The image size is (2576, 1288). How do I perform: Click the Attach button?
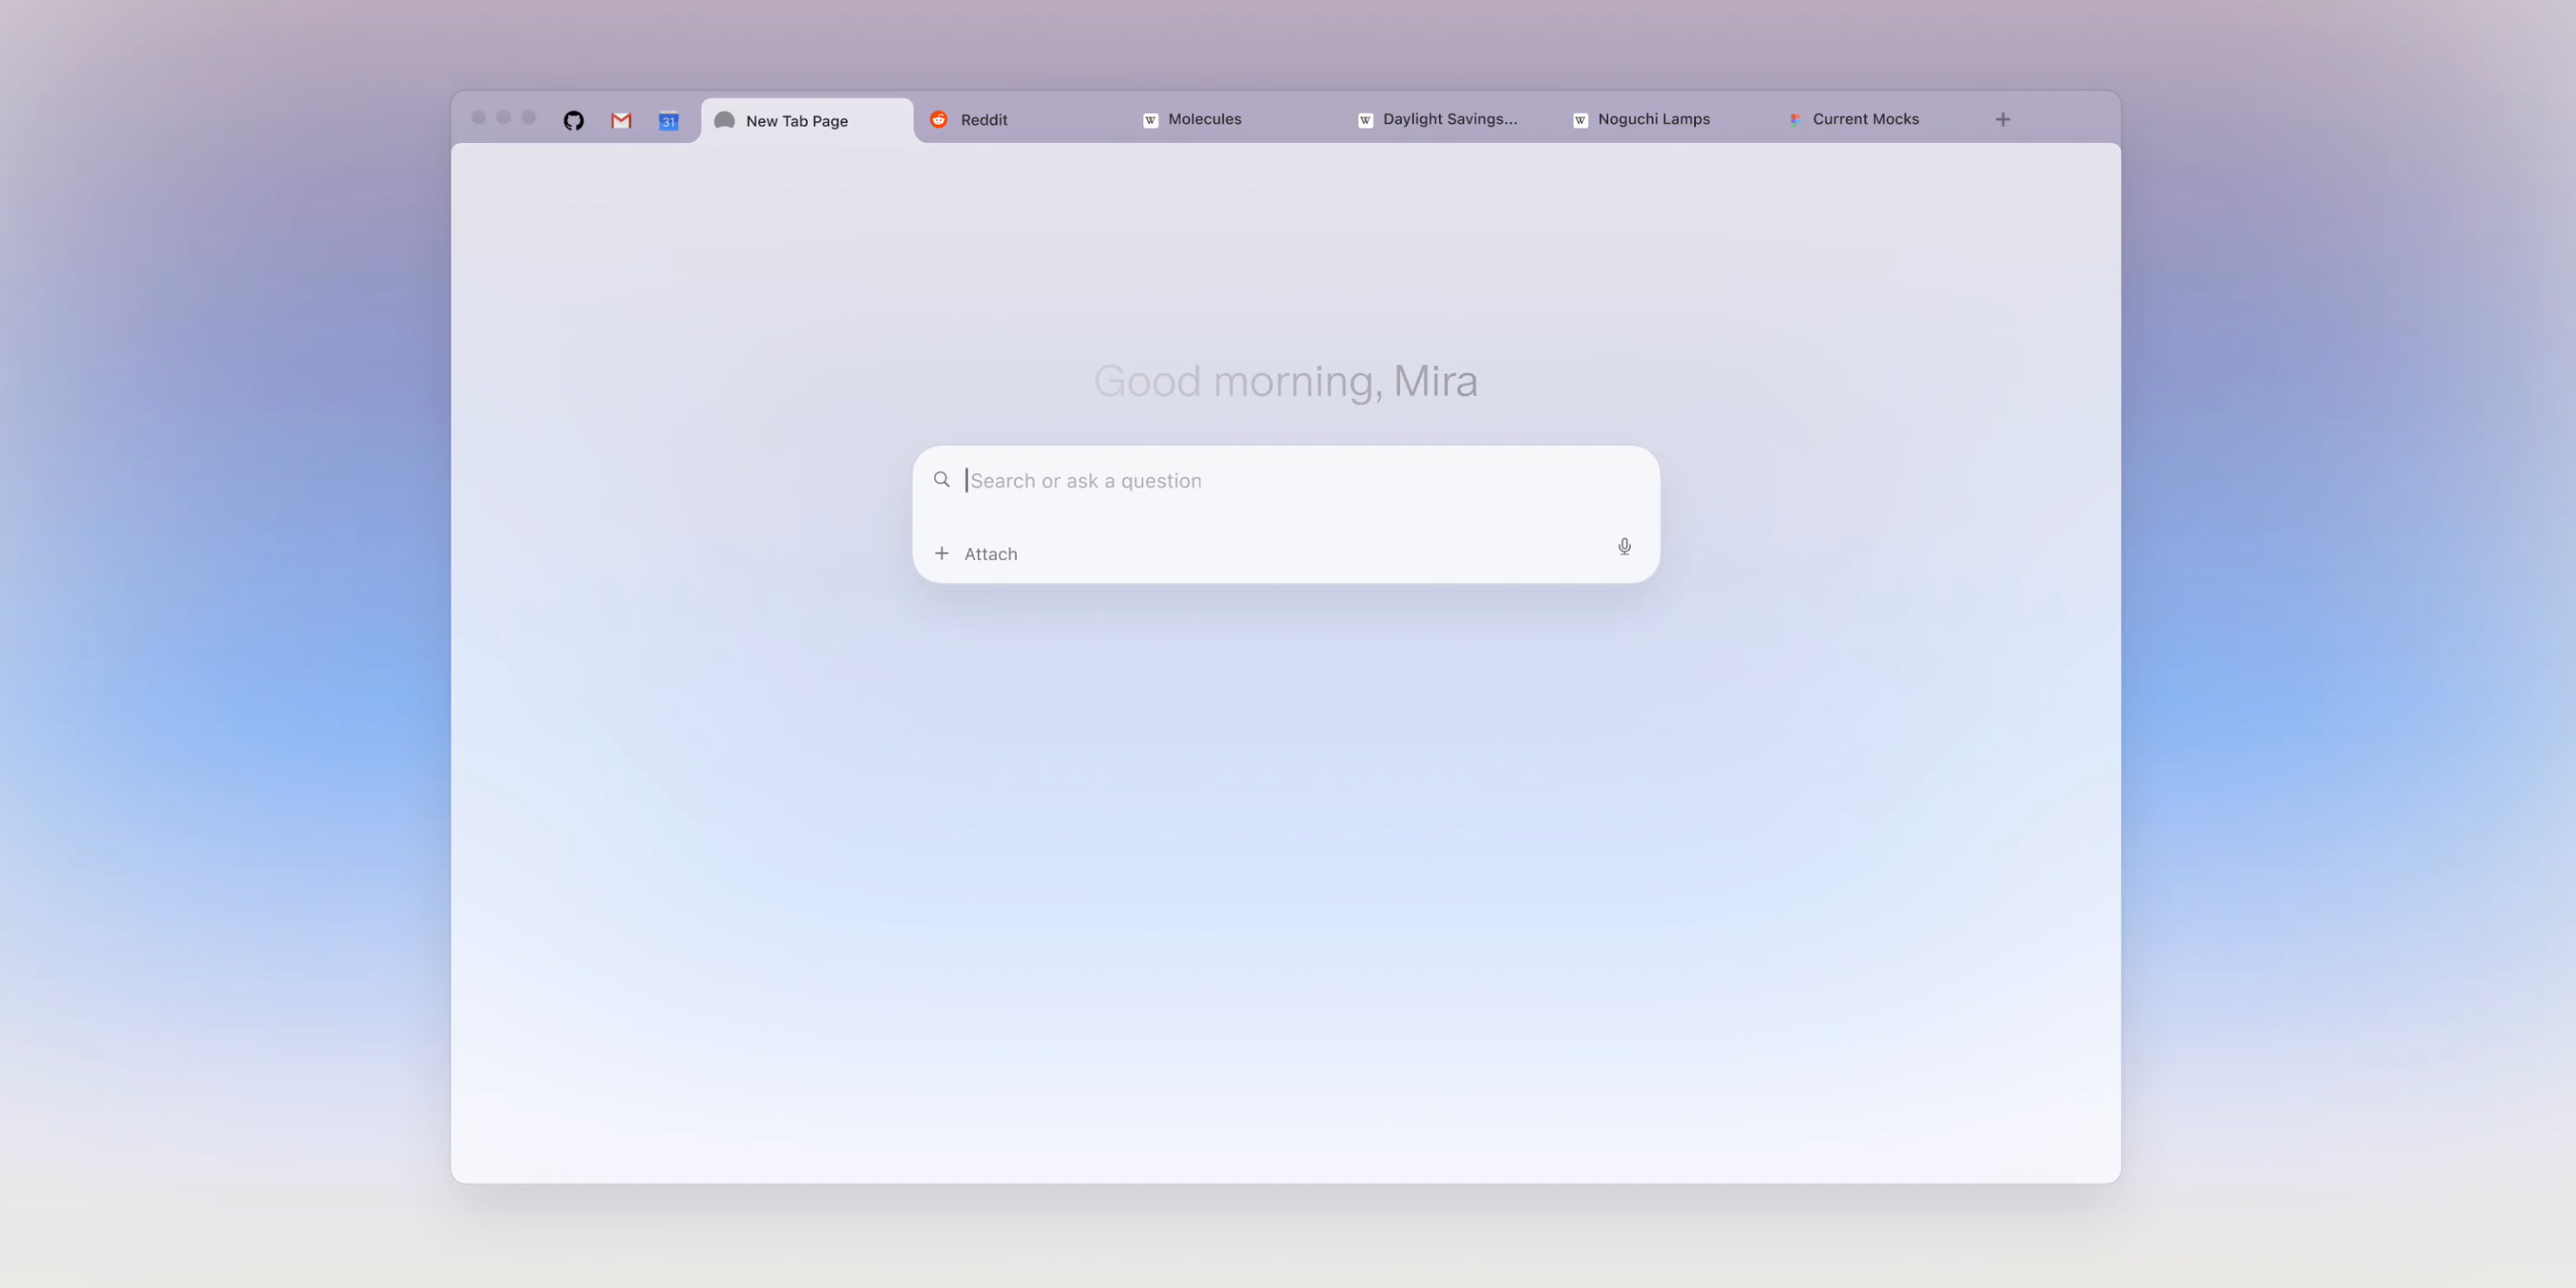(x=976, y=554)
